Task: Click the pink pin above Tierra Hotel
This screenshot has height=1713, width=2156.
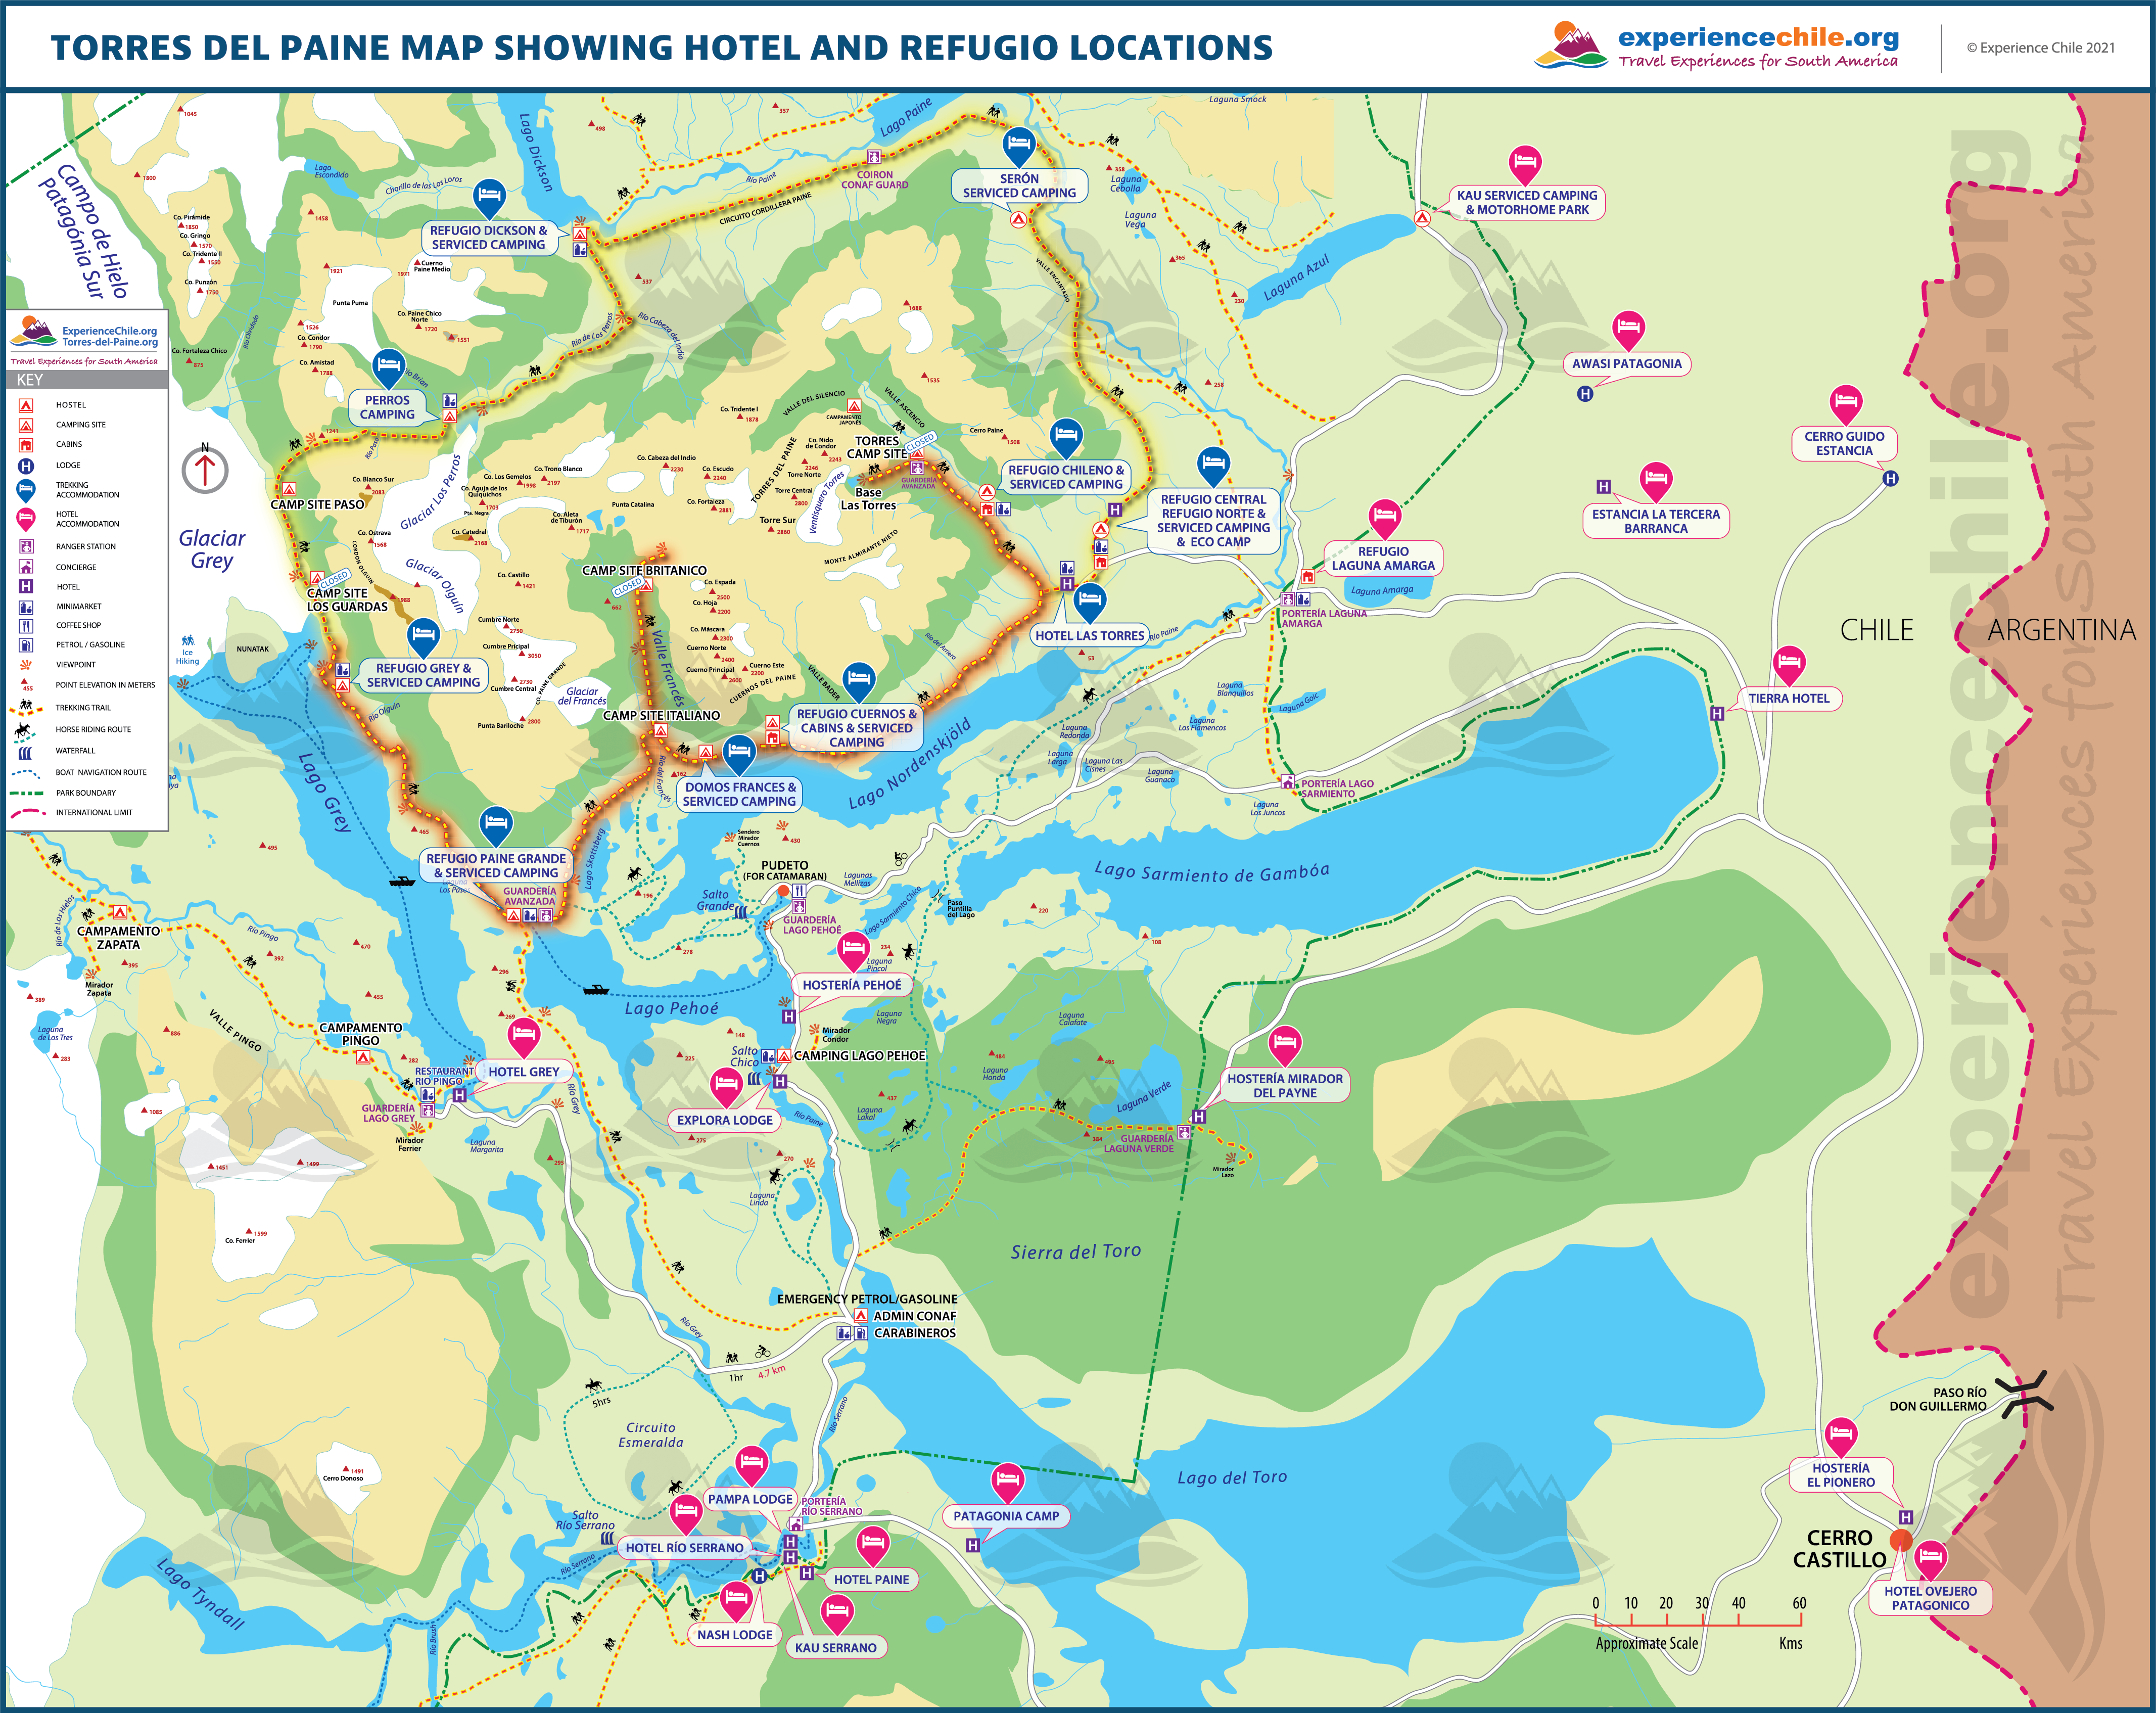Action: 1789,662
